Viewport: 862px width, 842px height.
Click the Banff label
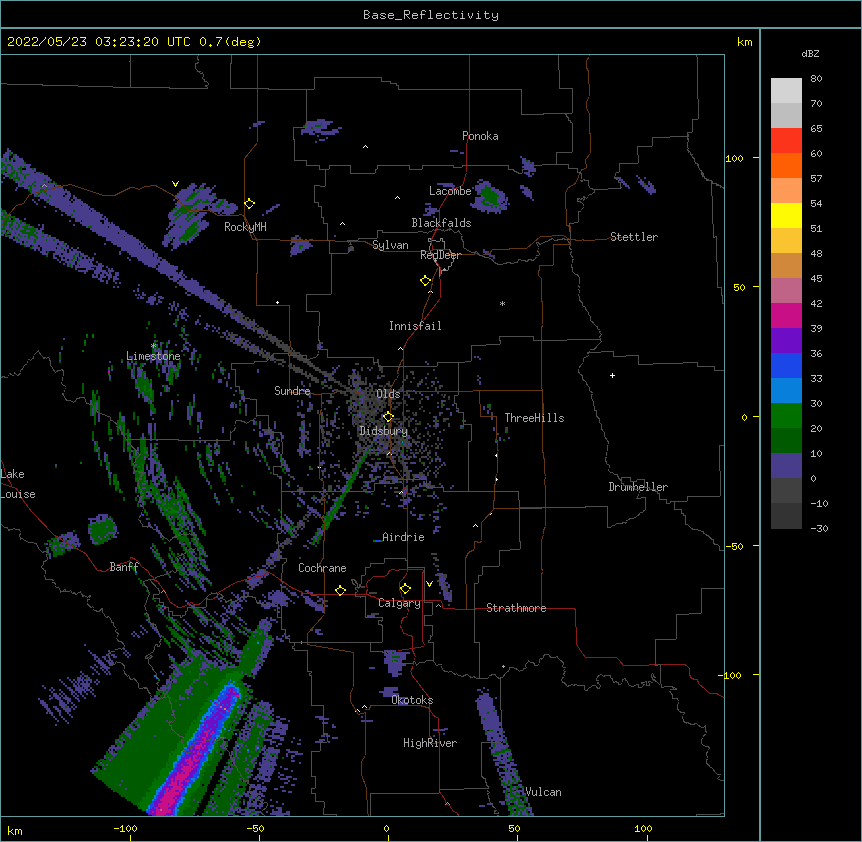click(124, 567)
